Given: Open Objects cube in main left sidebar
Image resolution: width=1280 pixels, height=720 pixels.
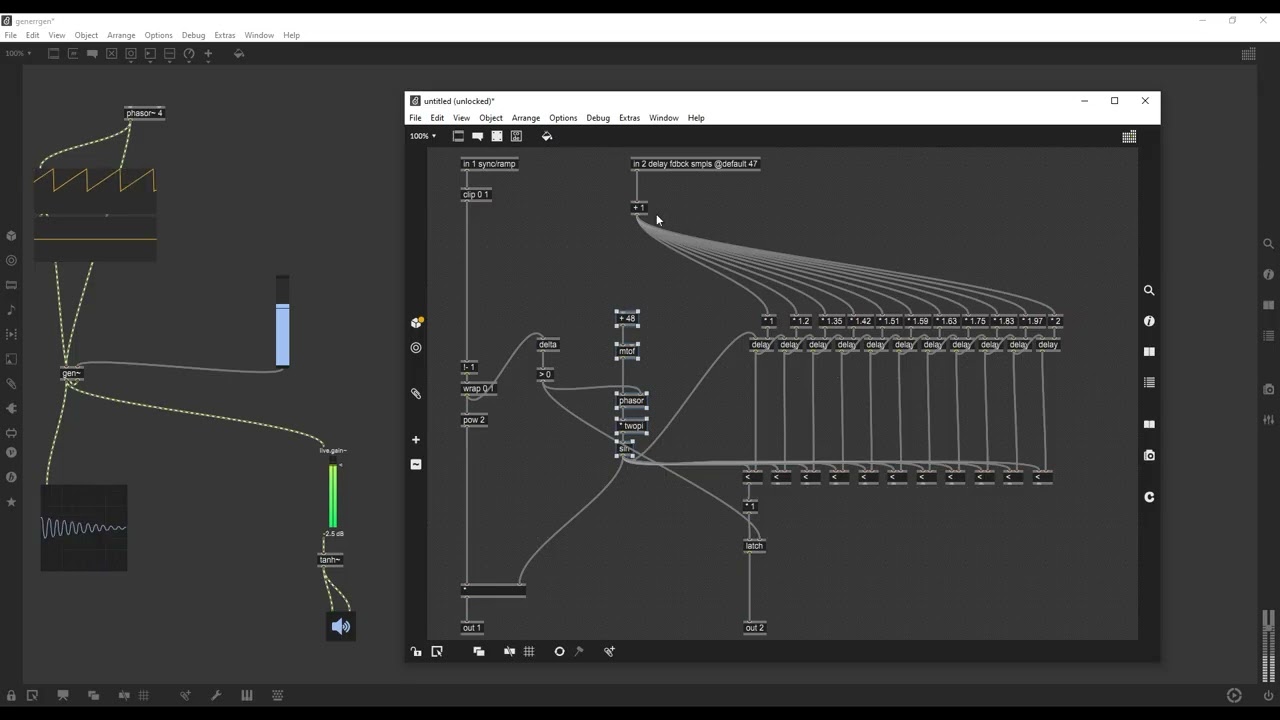Looking at the screenshot, I should click(x=11, y=236).
